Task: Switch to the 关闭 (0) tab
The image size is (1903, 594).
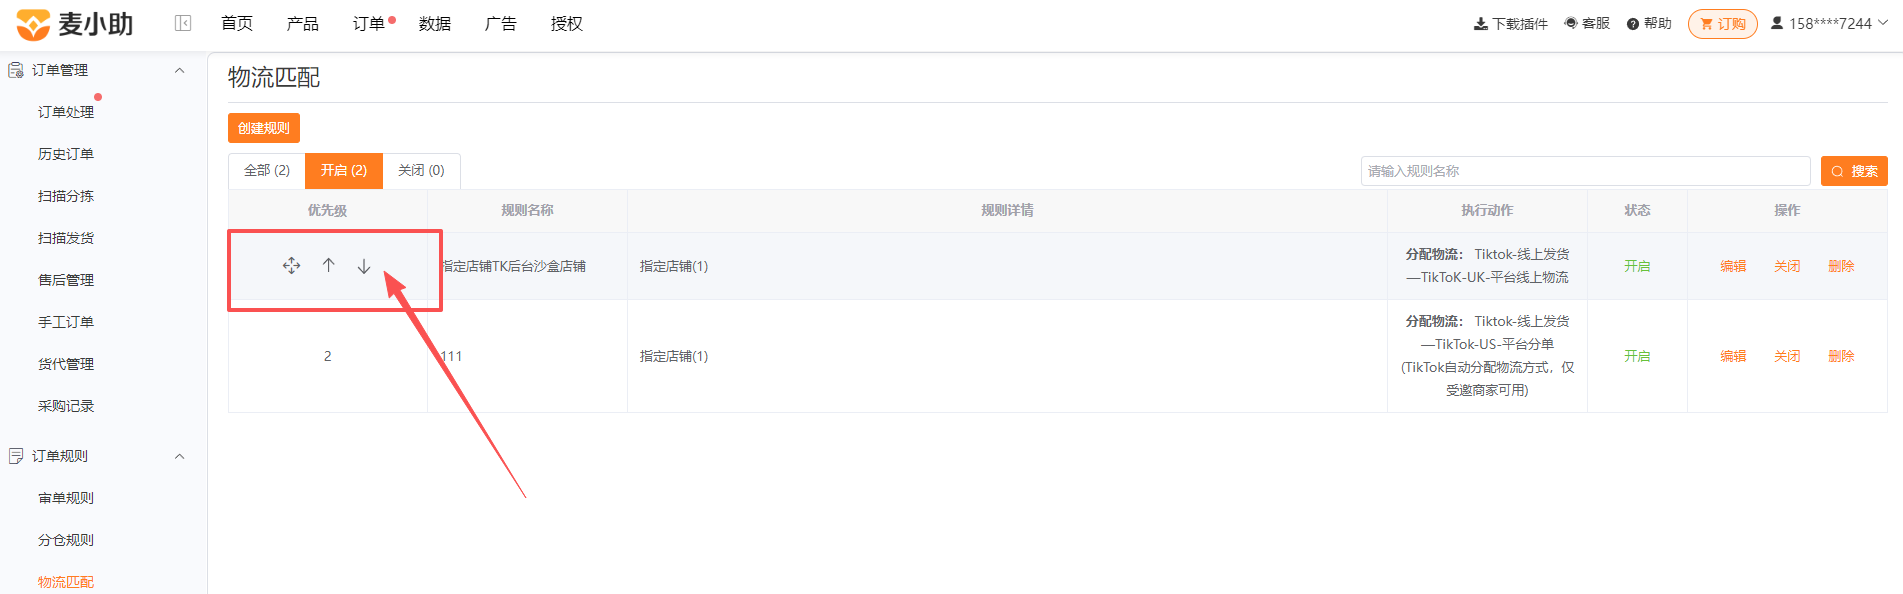Action: tap(421, 171)
